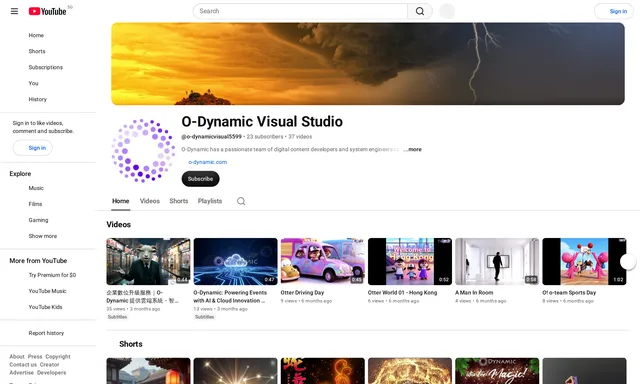Click the Creator footer link
The width and height of the screenshot is (640, 384).
[49, 365]
